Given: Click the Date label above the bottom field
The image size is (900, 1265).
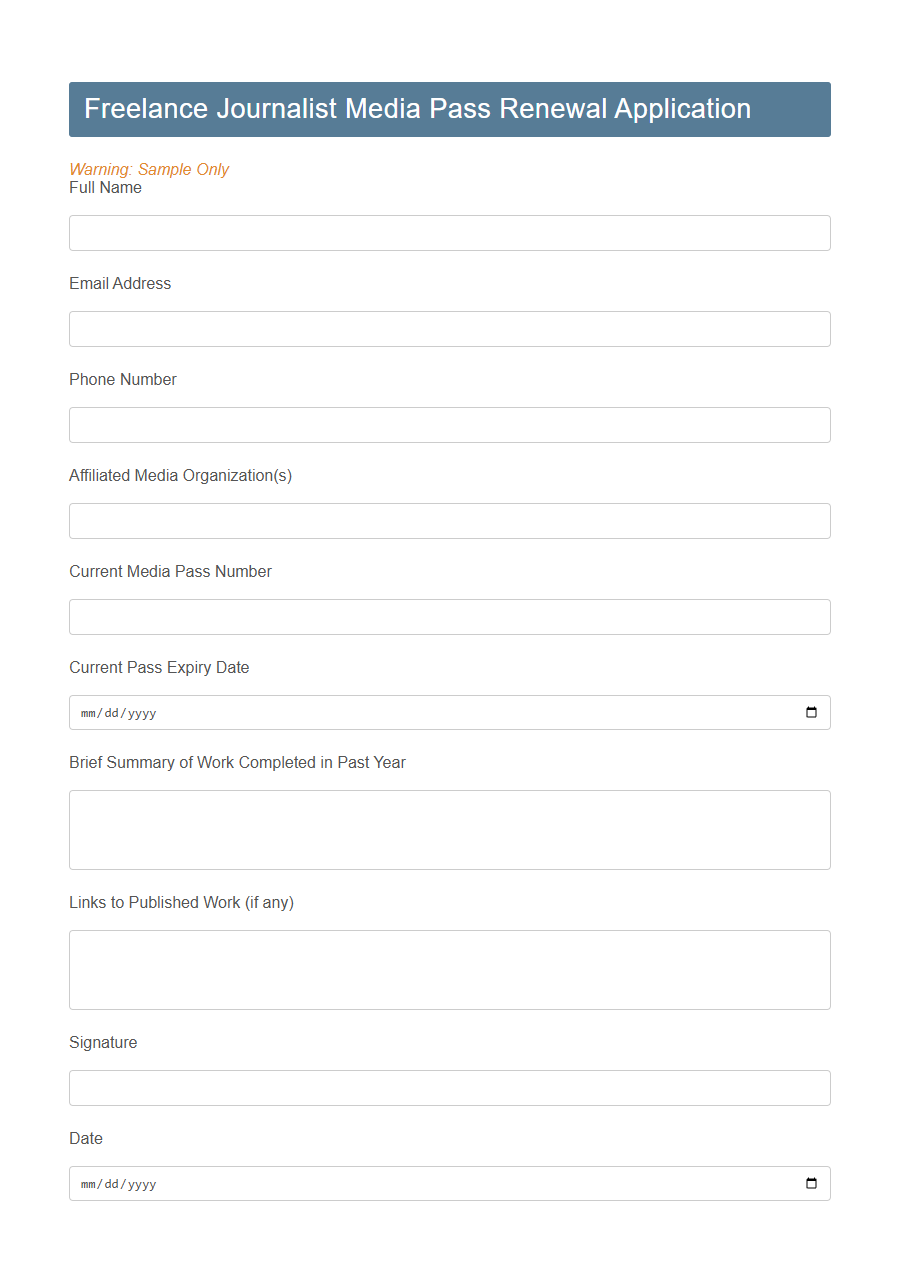Looking at the screenshot, I should [x=85, y=1138].
